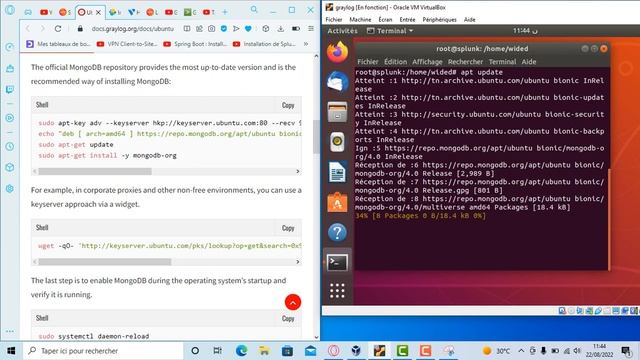640x360 pixels.
Task: Open 'Spring Boot : Install...' bookmark
Action: pyautogui.click(x=195, y=44)
